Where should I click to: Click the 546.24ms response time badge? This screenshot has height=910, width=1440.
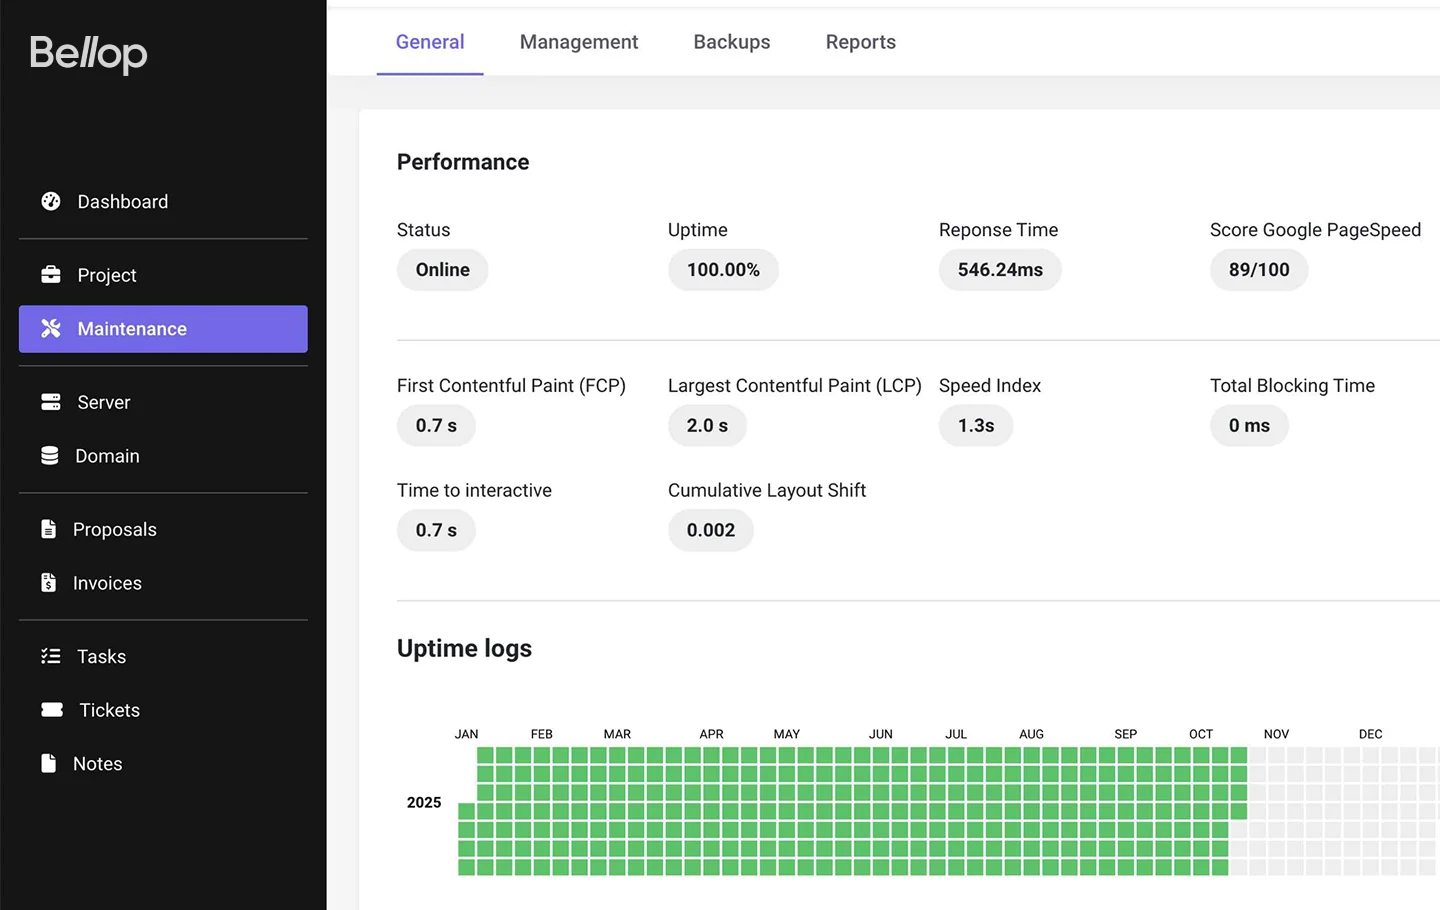[x=999, y=270]
